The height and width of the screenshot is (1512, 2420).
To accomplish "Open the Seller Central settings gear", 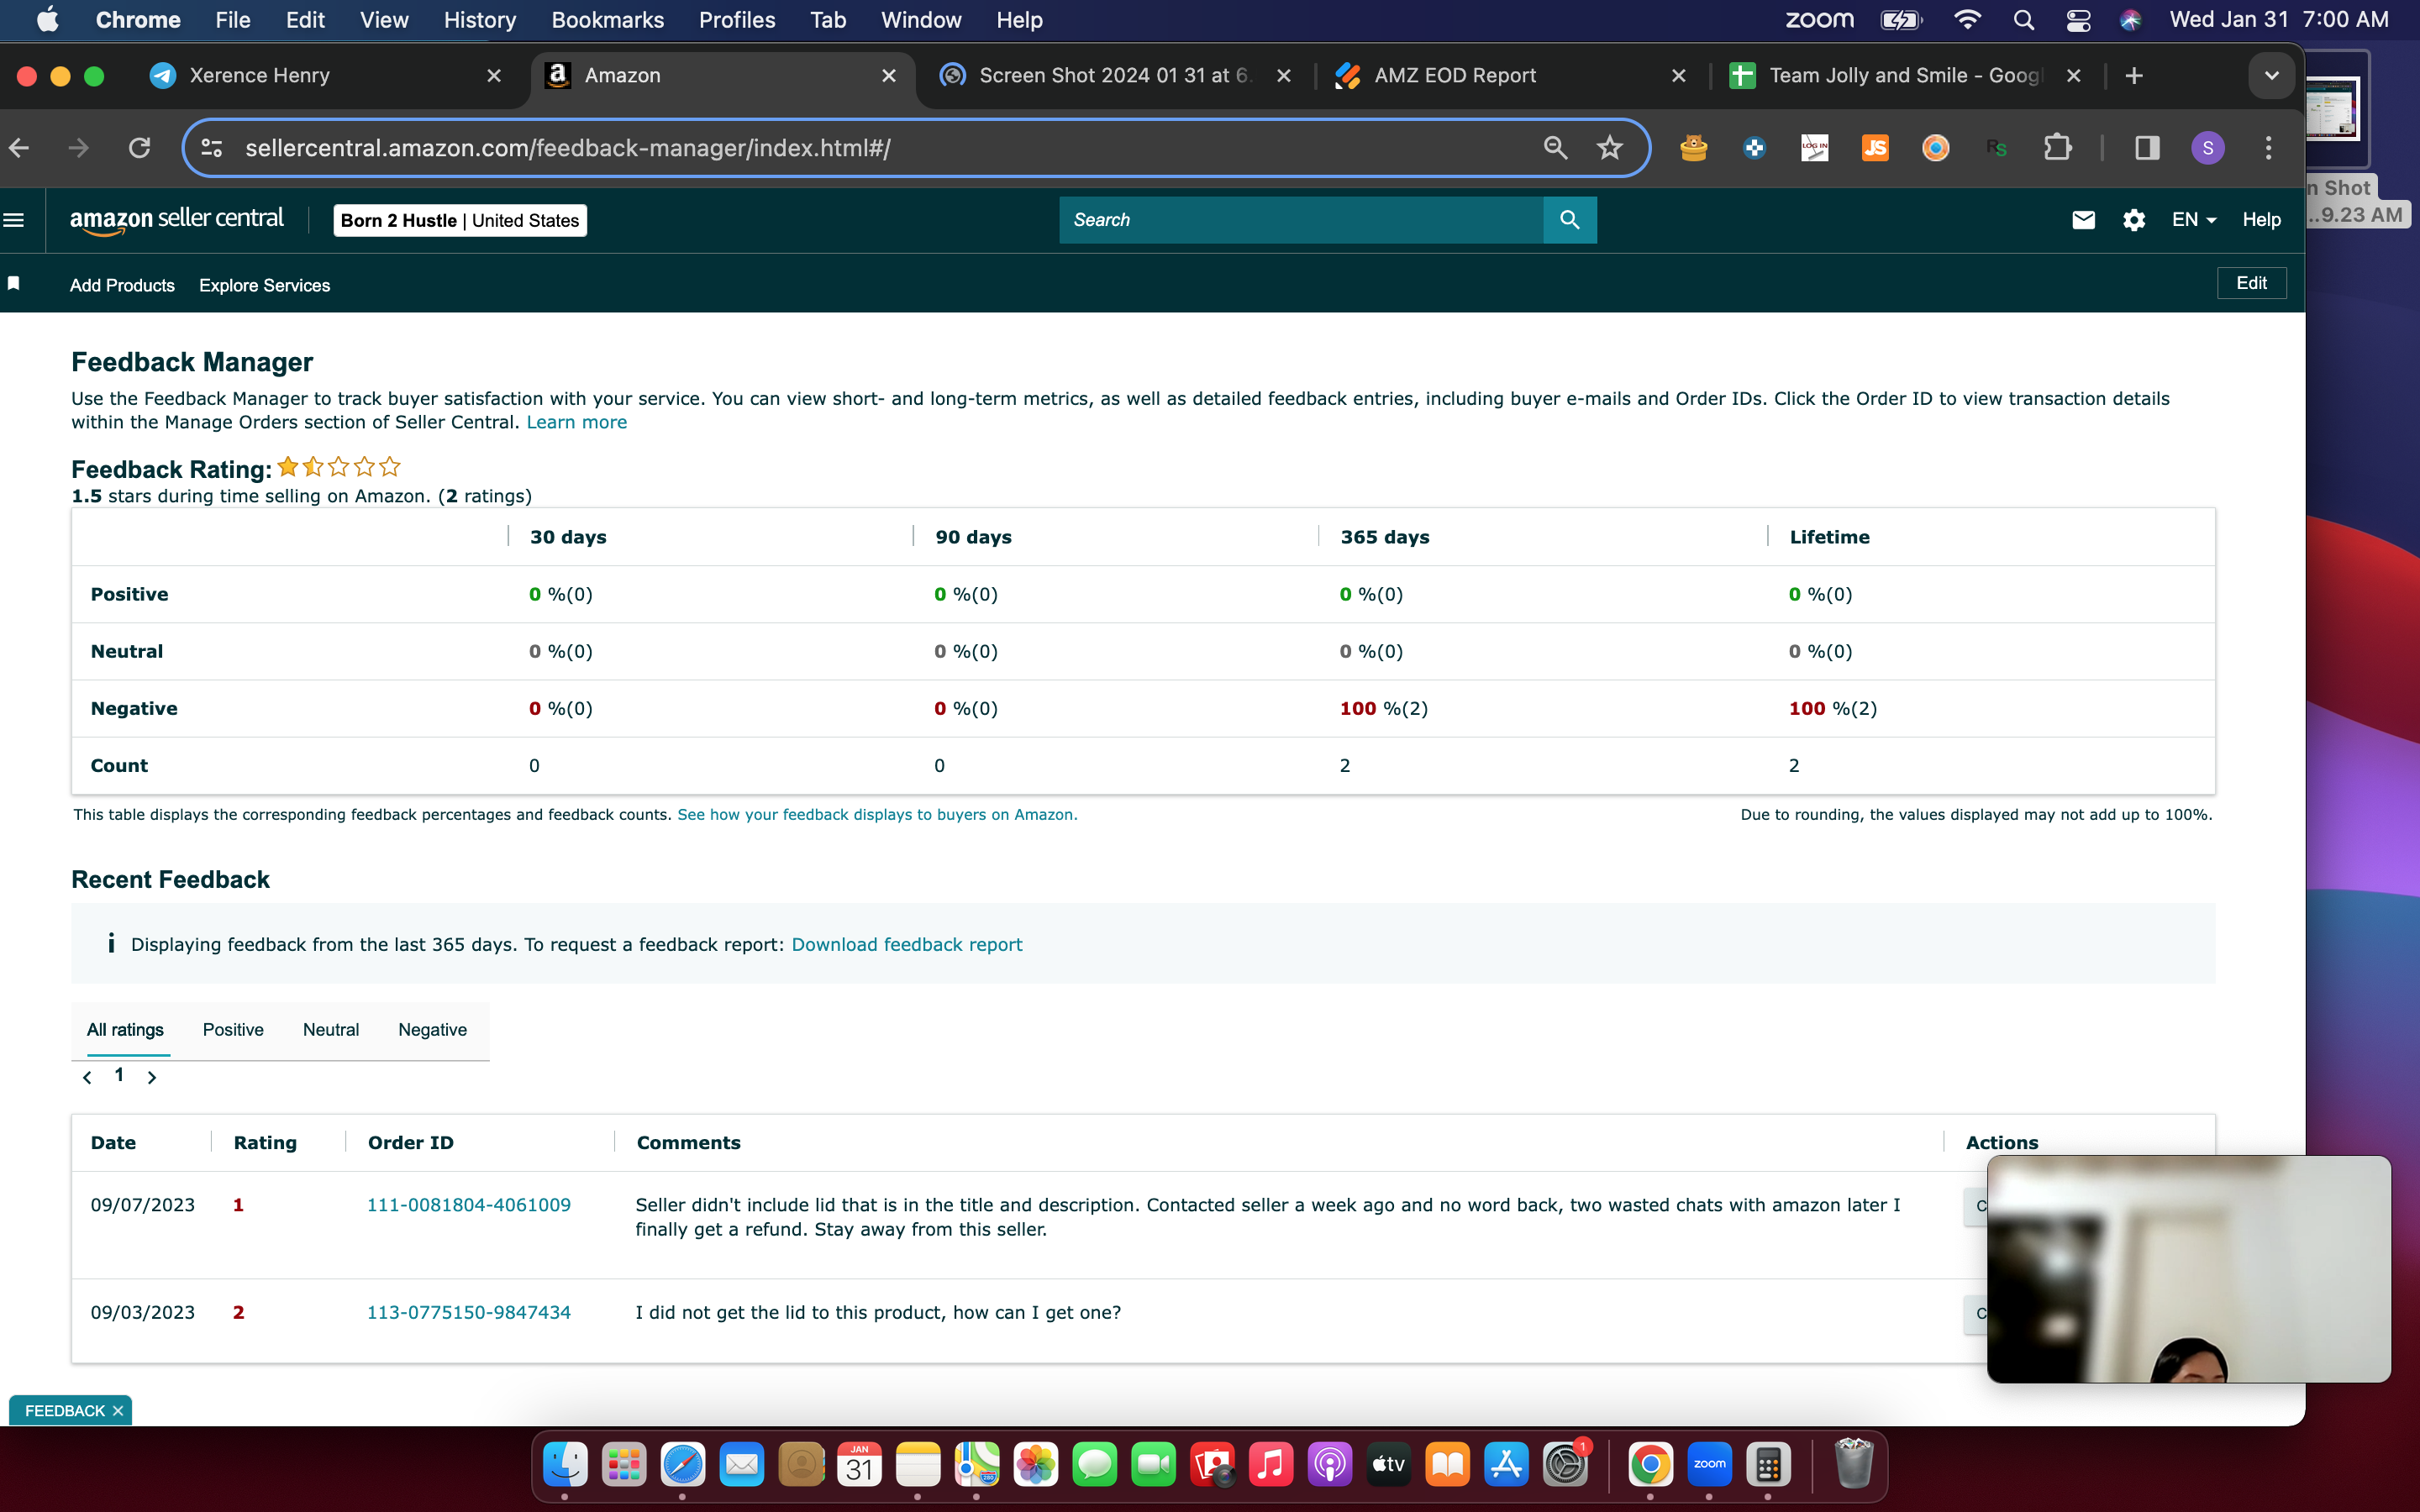I will coord(2133,220).
